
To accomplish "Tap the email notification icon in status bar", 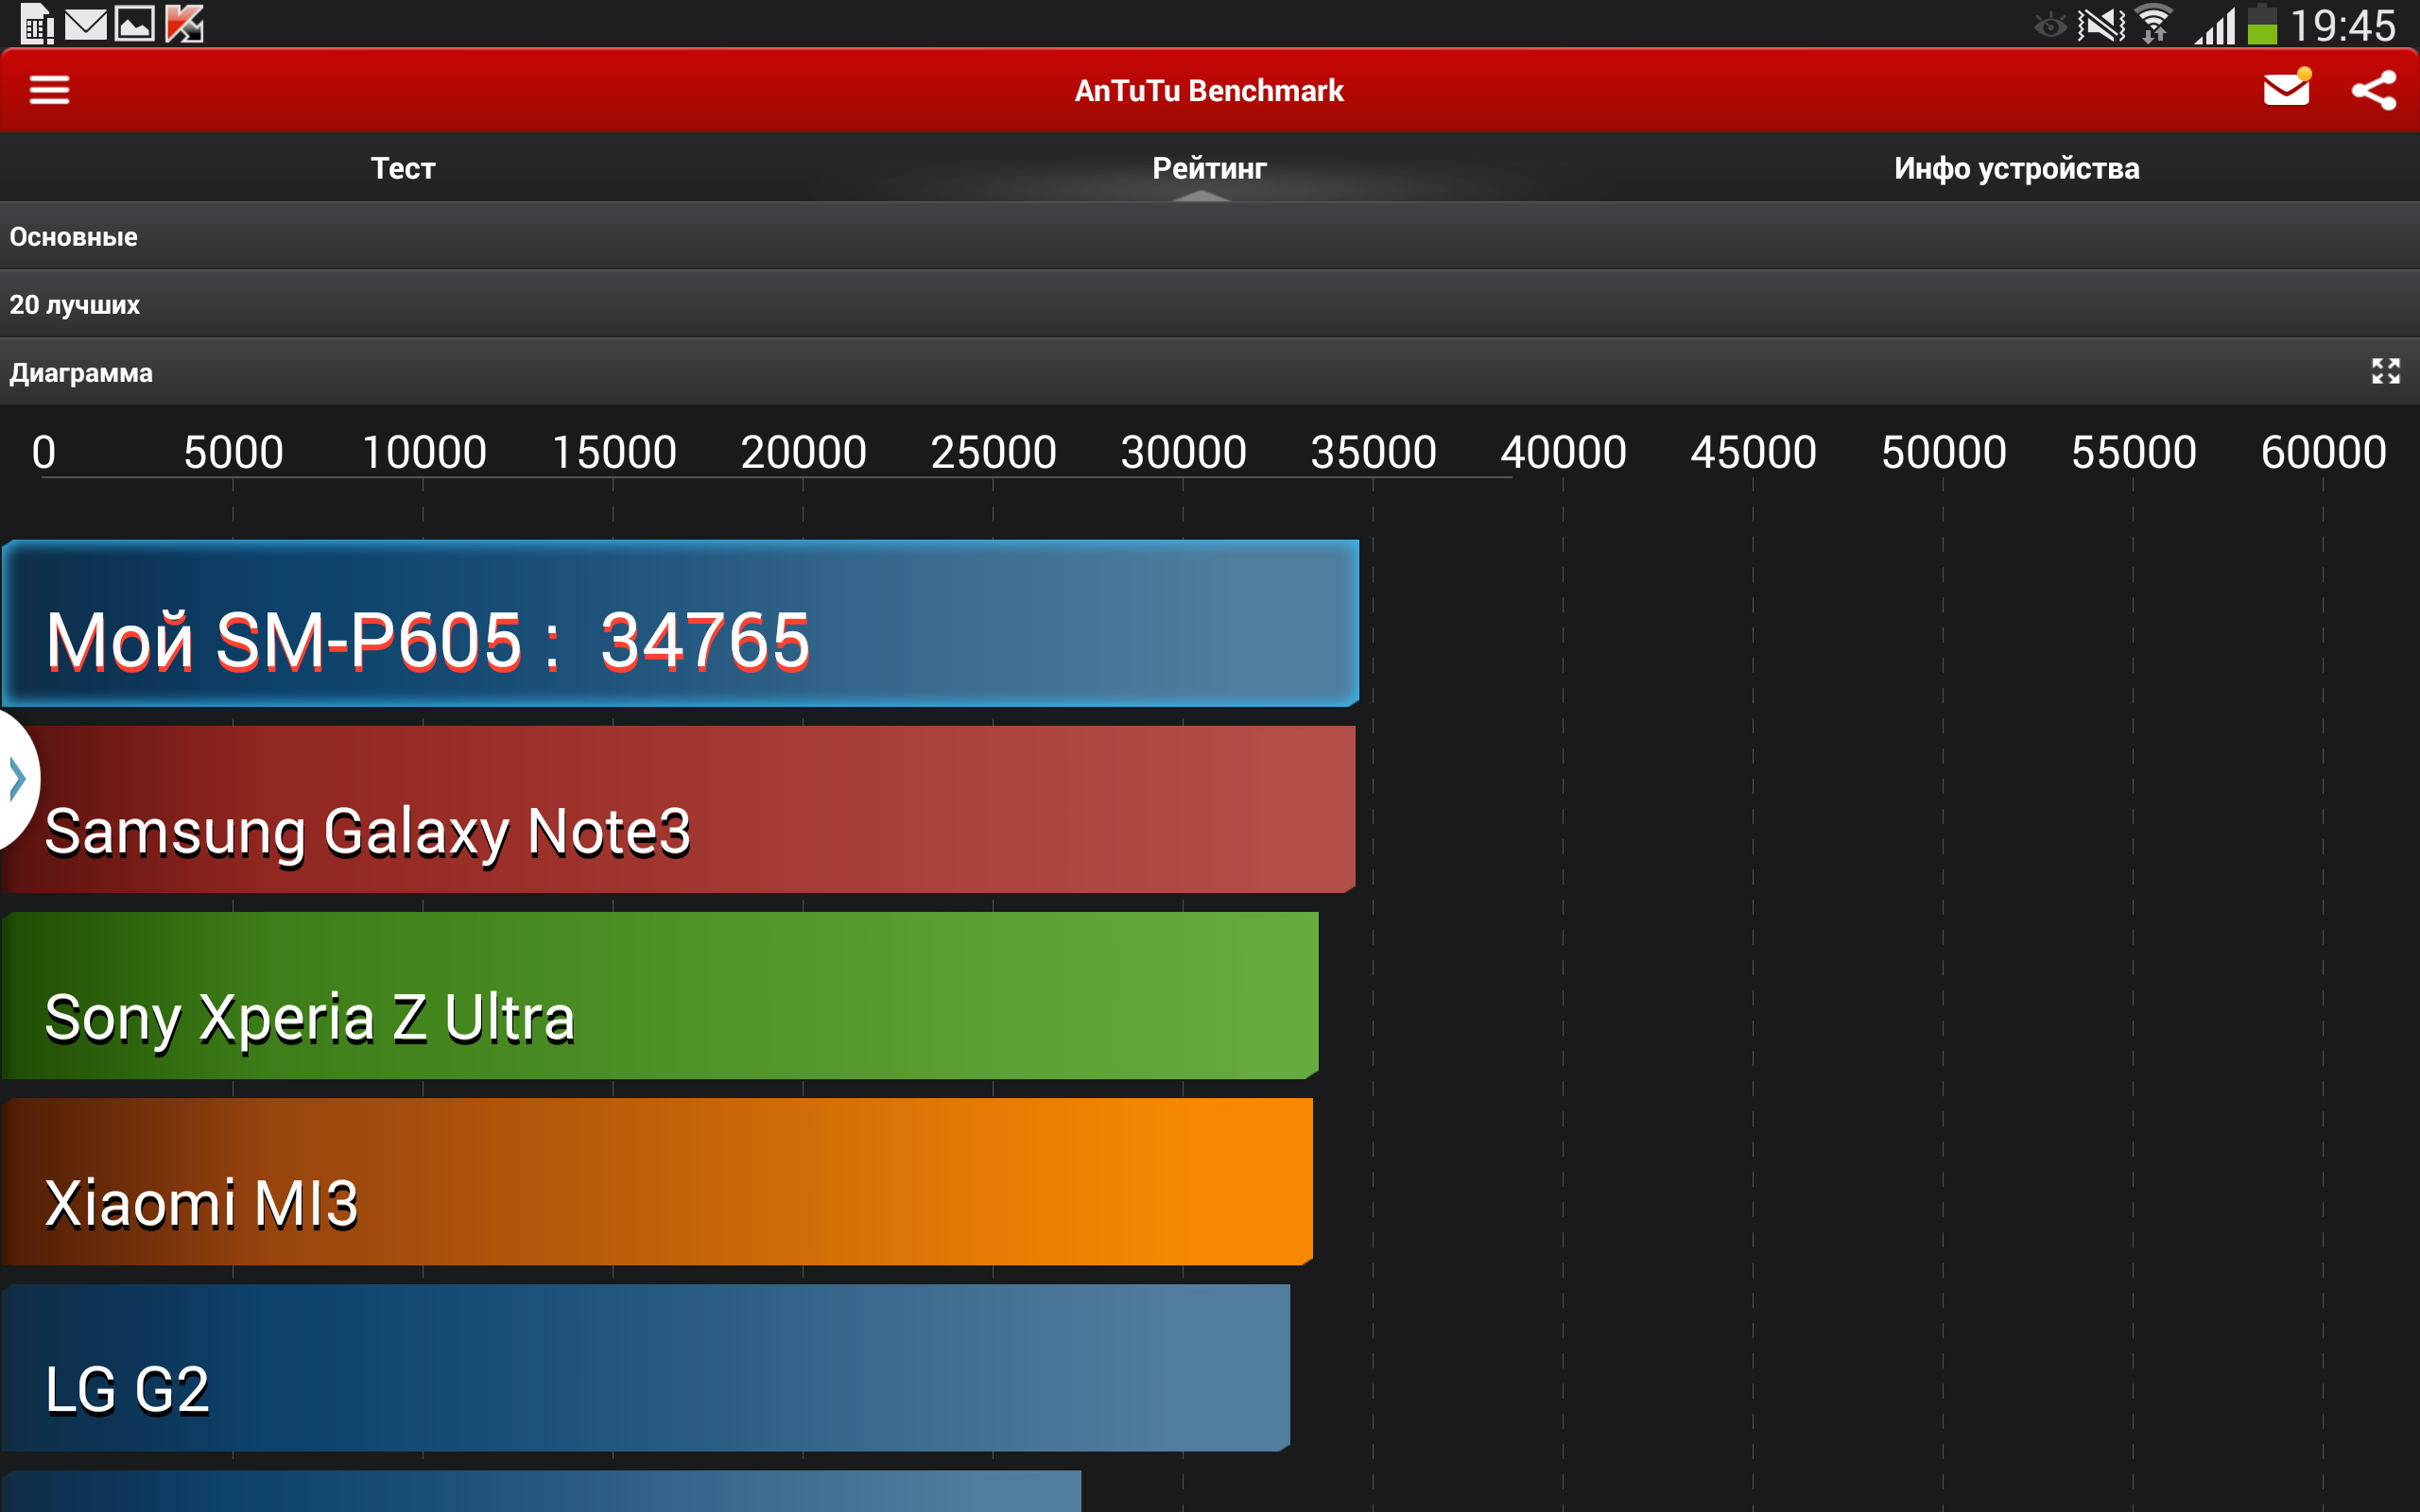I will [86, 23].
